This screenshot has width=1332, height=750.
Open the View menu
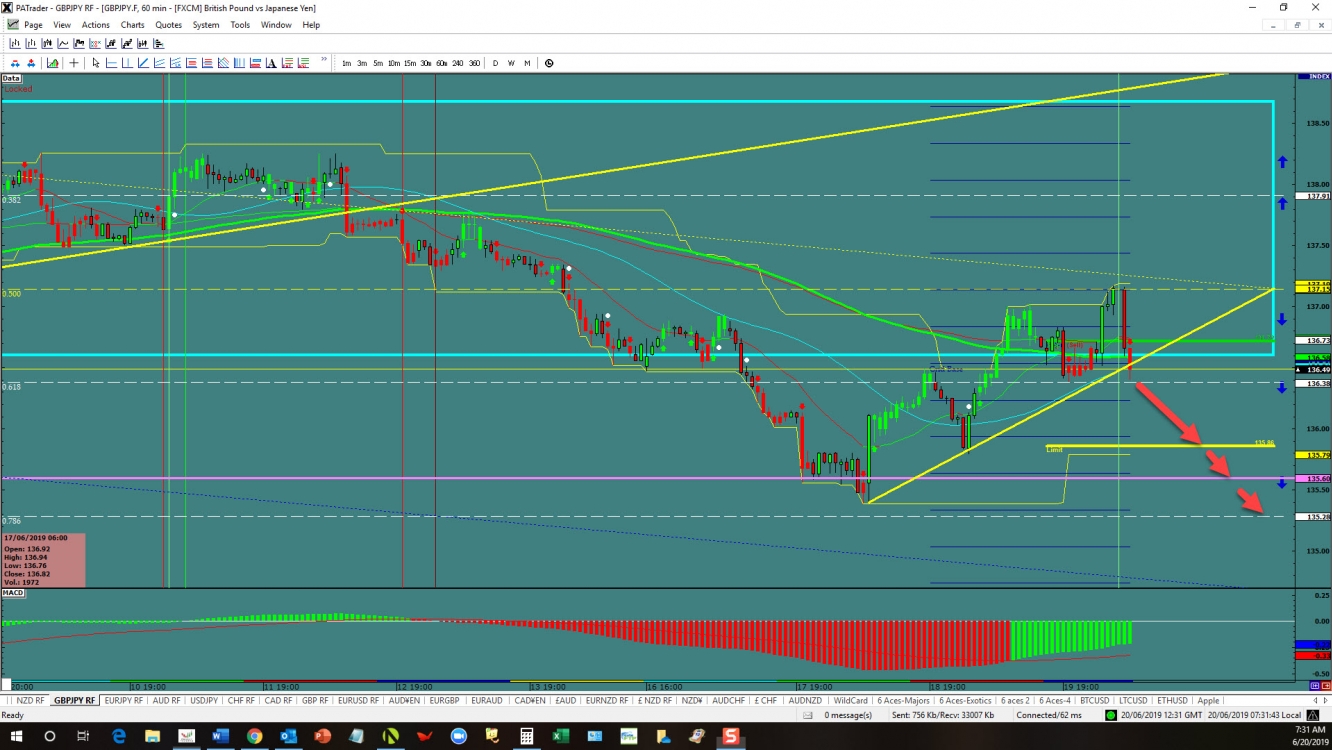[62, 25]
